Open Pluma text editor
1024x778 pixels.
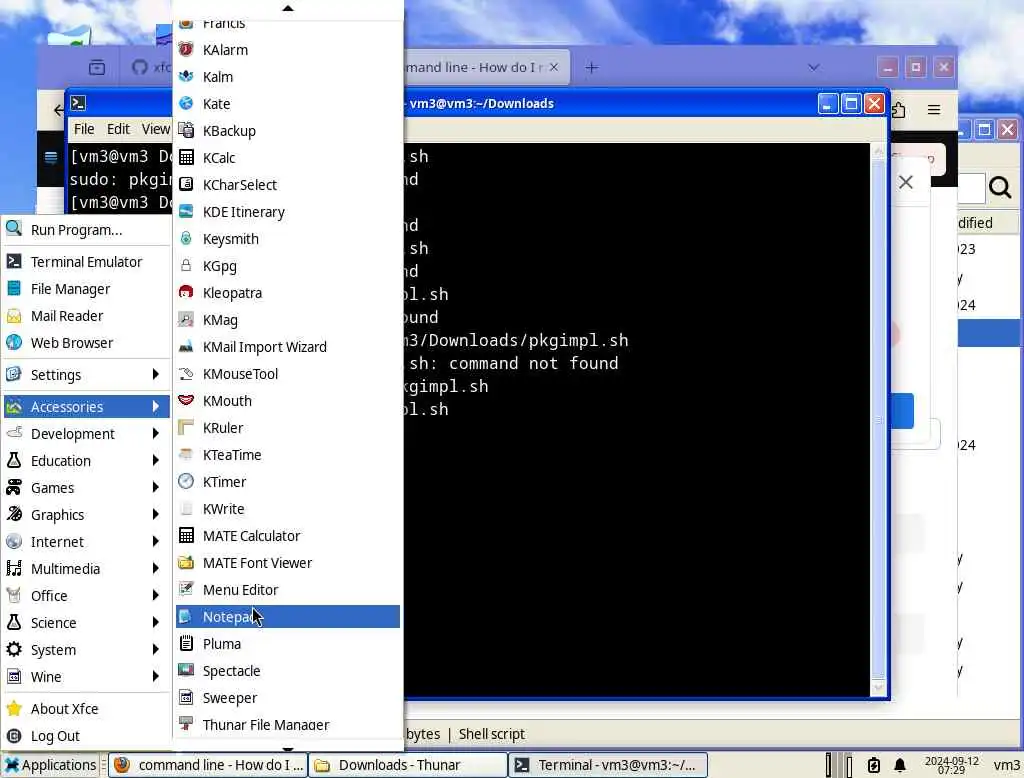(x=287, y=643)
